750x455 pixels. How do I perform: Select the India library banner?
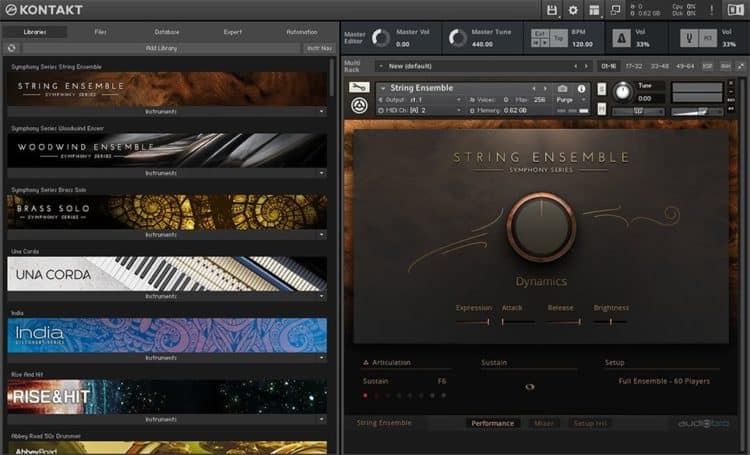(167, 335)
